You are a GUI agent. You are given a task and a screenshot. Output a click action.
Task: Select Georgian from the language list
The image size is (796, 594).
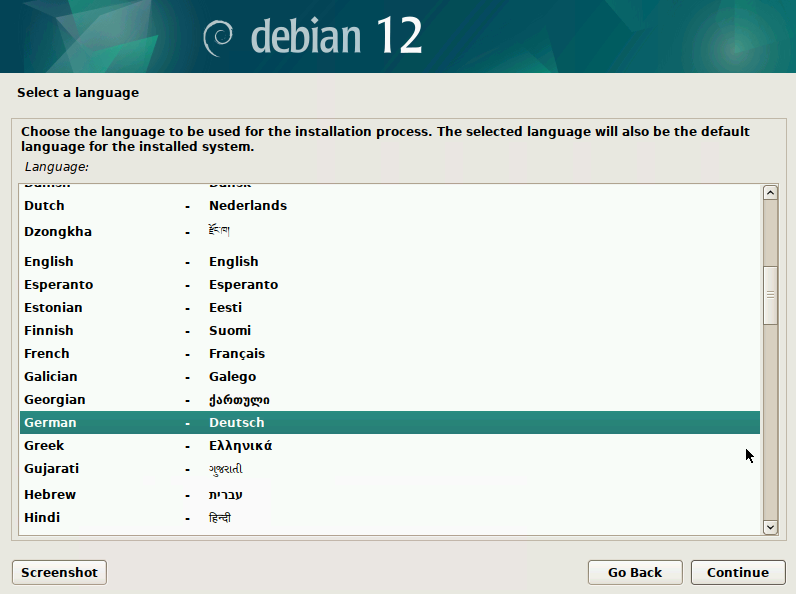click(390, 400)
